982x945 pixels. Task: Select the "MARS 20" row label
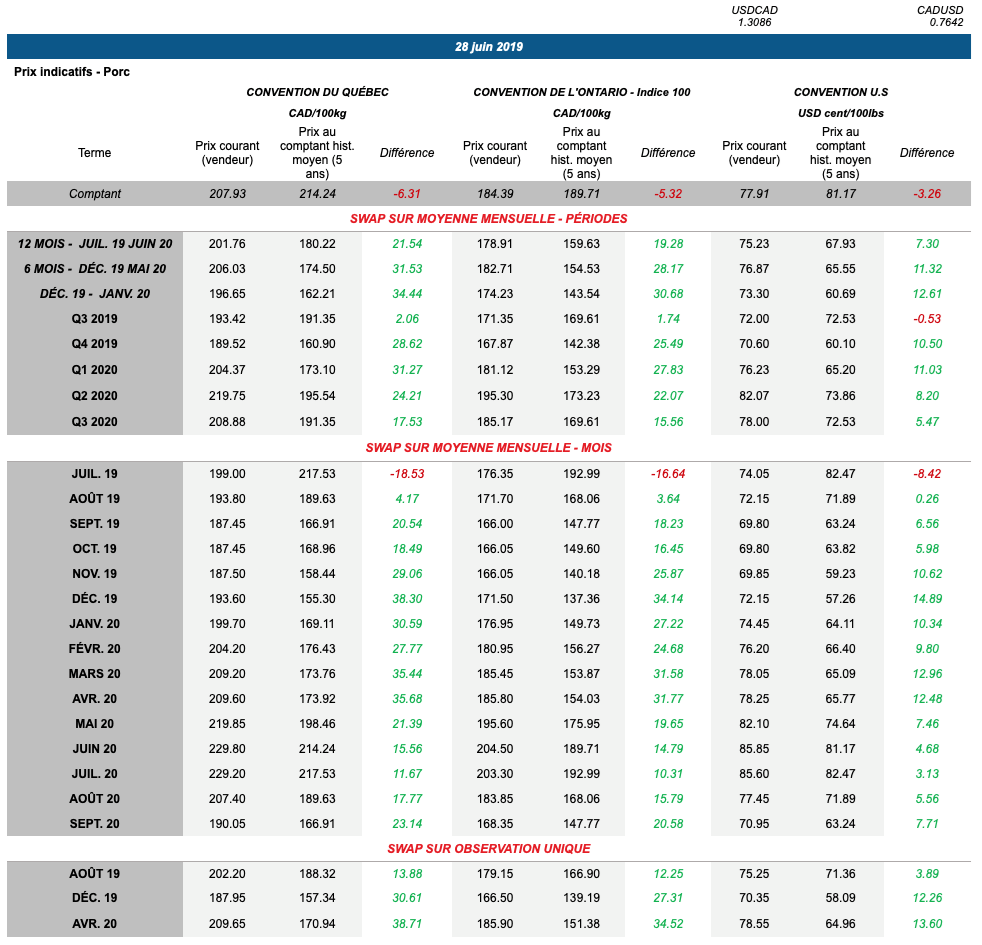coord(95,674)
